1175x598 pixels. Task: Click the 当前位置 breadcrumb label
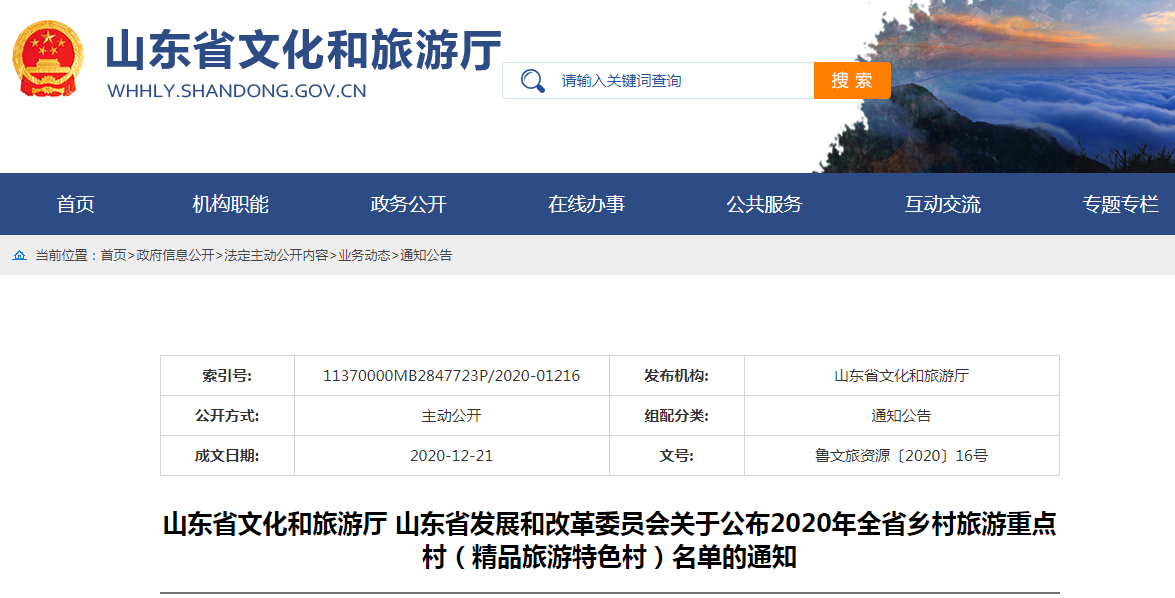coord(66,256)
